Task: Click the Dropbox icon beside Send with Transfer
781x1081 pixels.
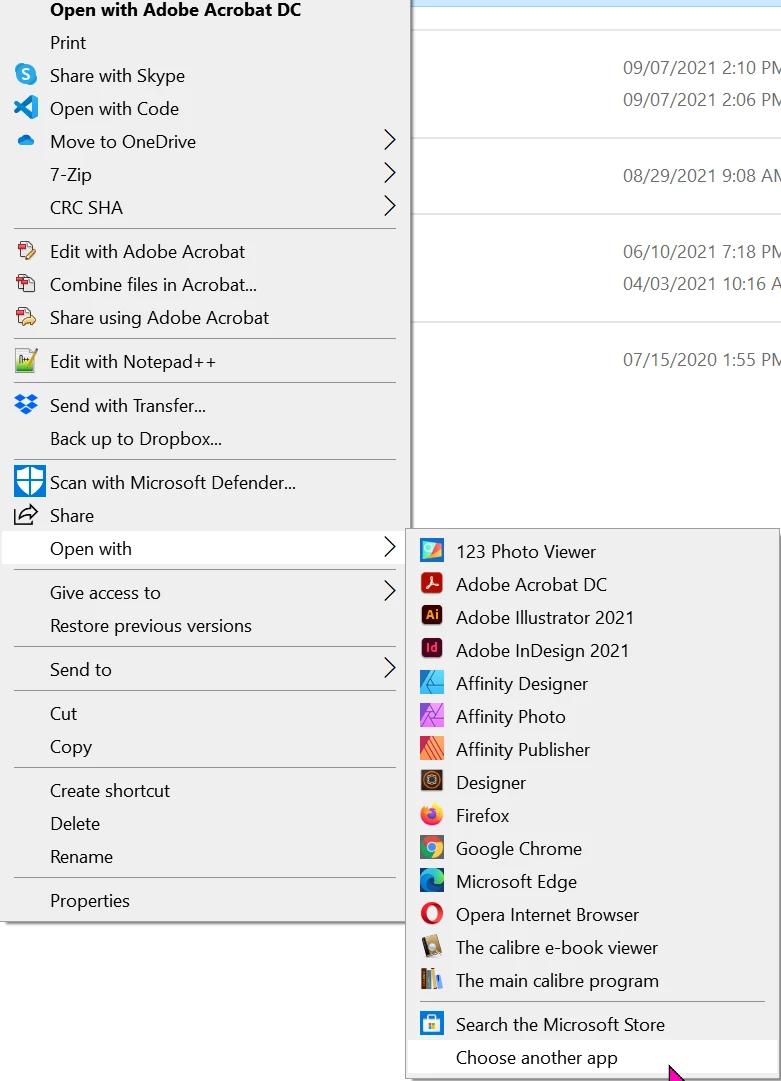Action: click(x=26, y=405)
